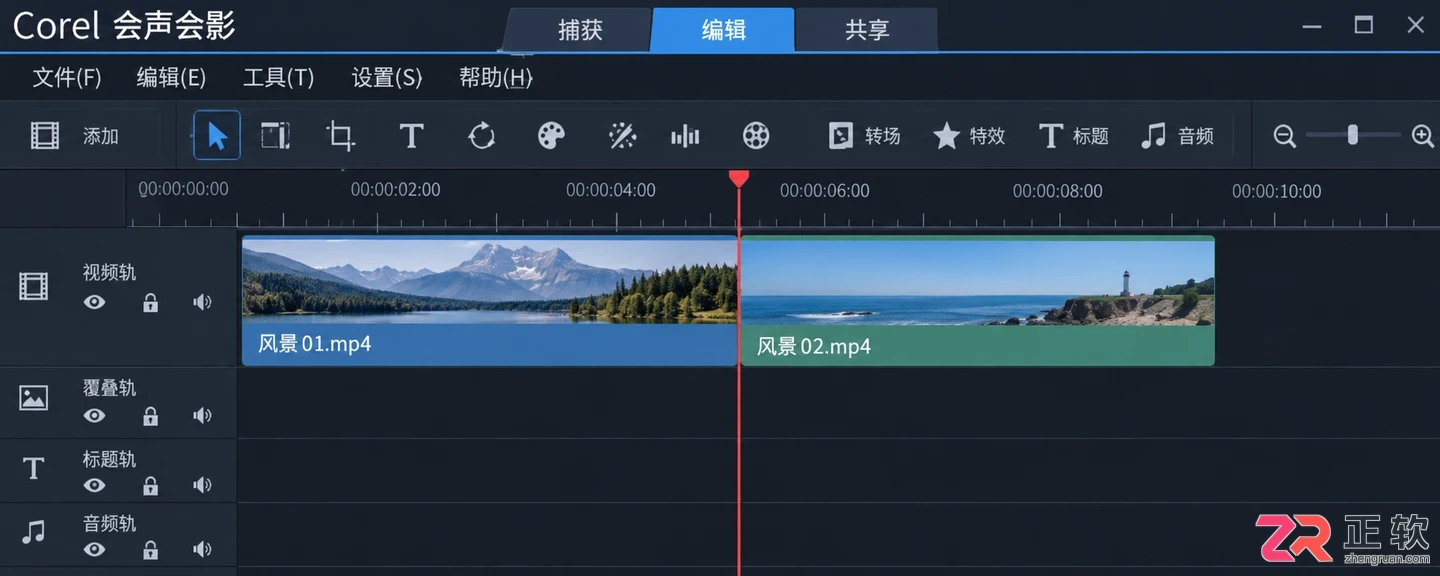
Task: Mute the 视频轨 speaker
Action: pyautogui.click(x=203, y=302)
